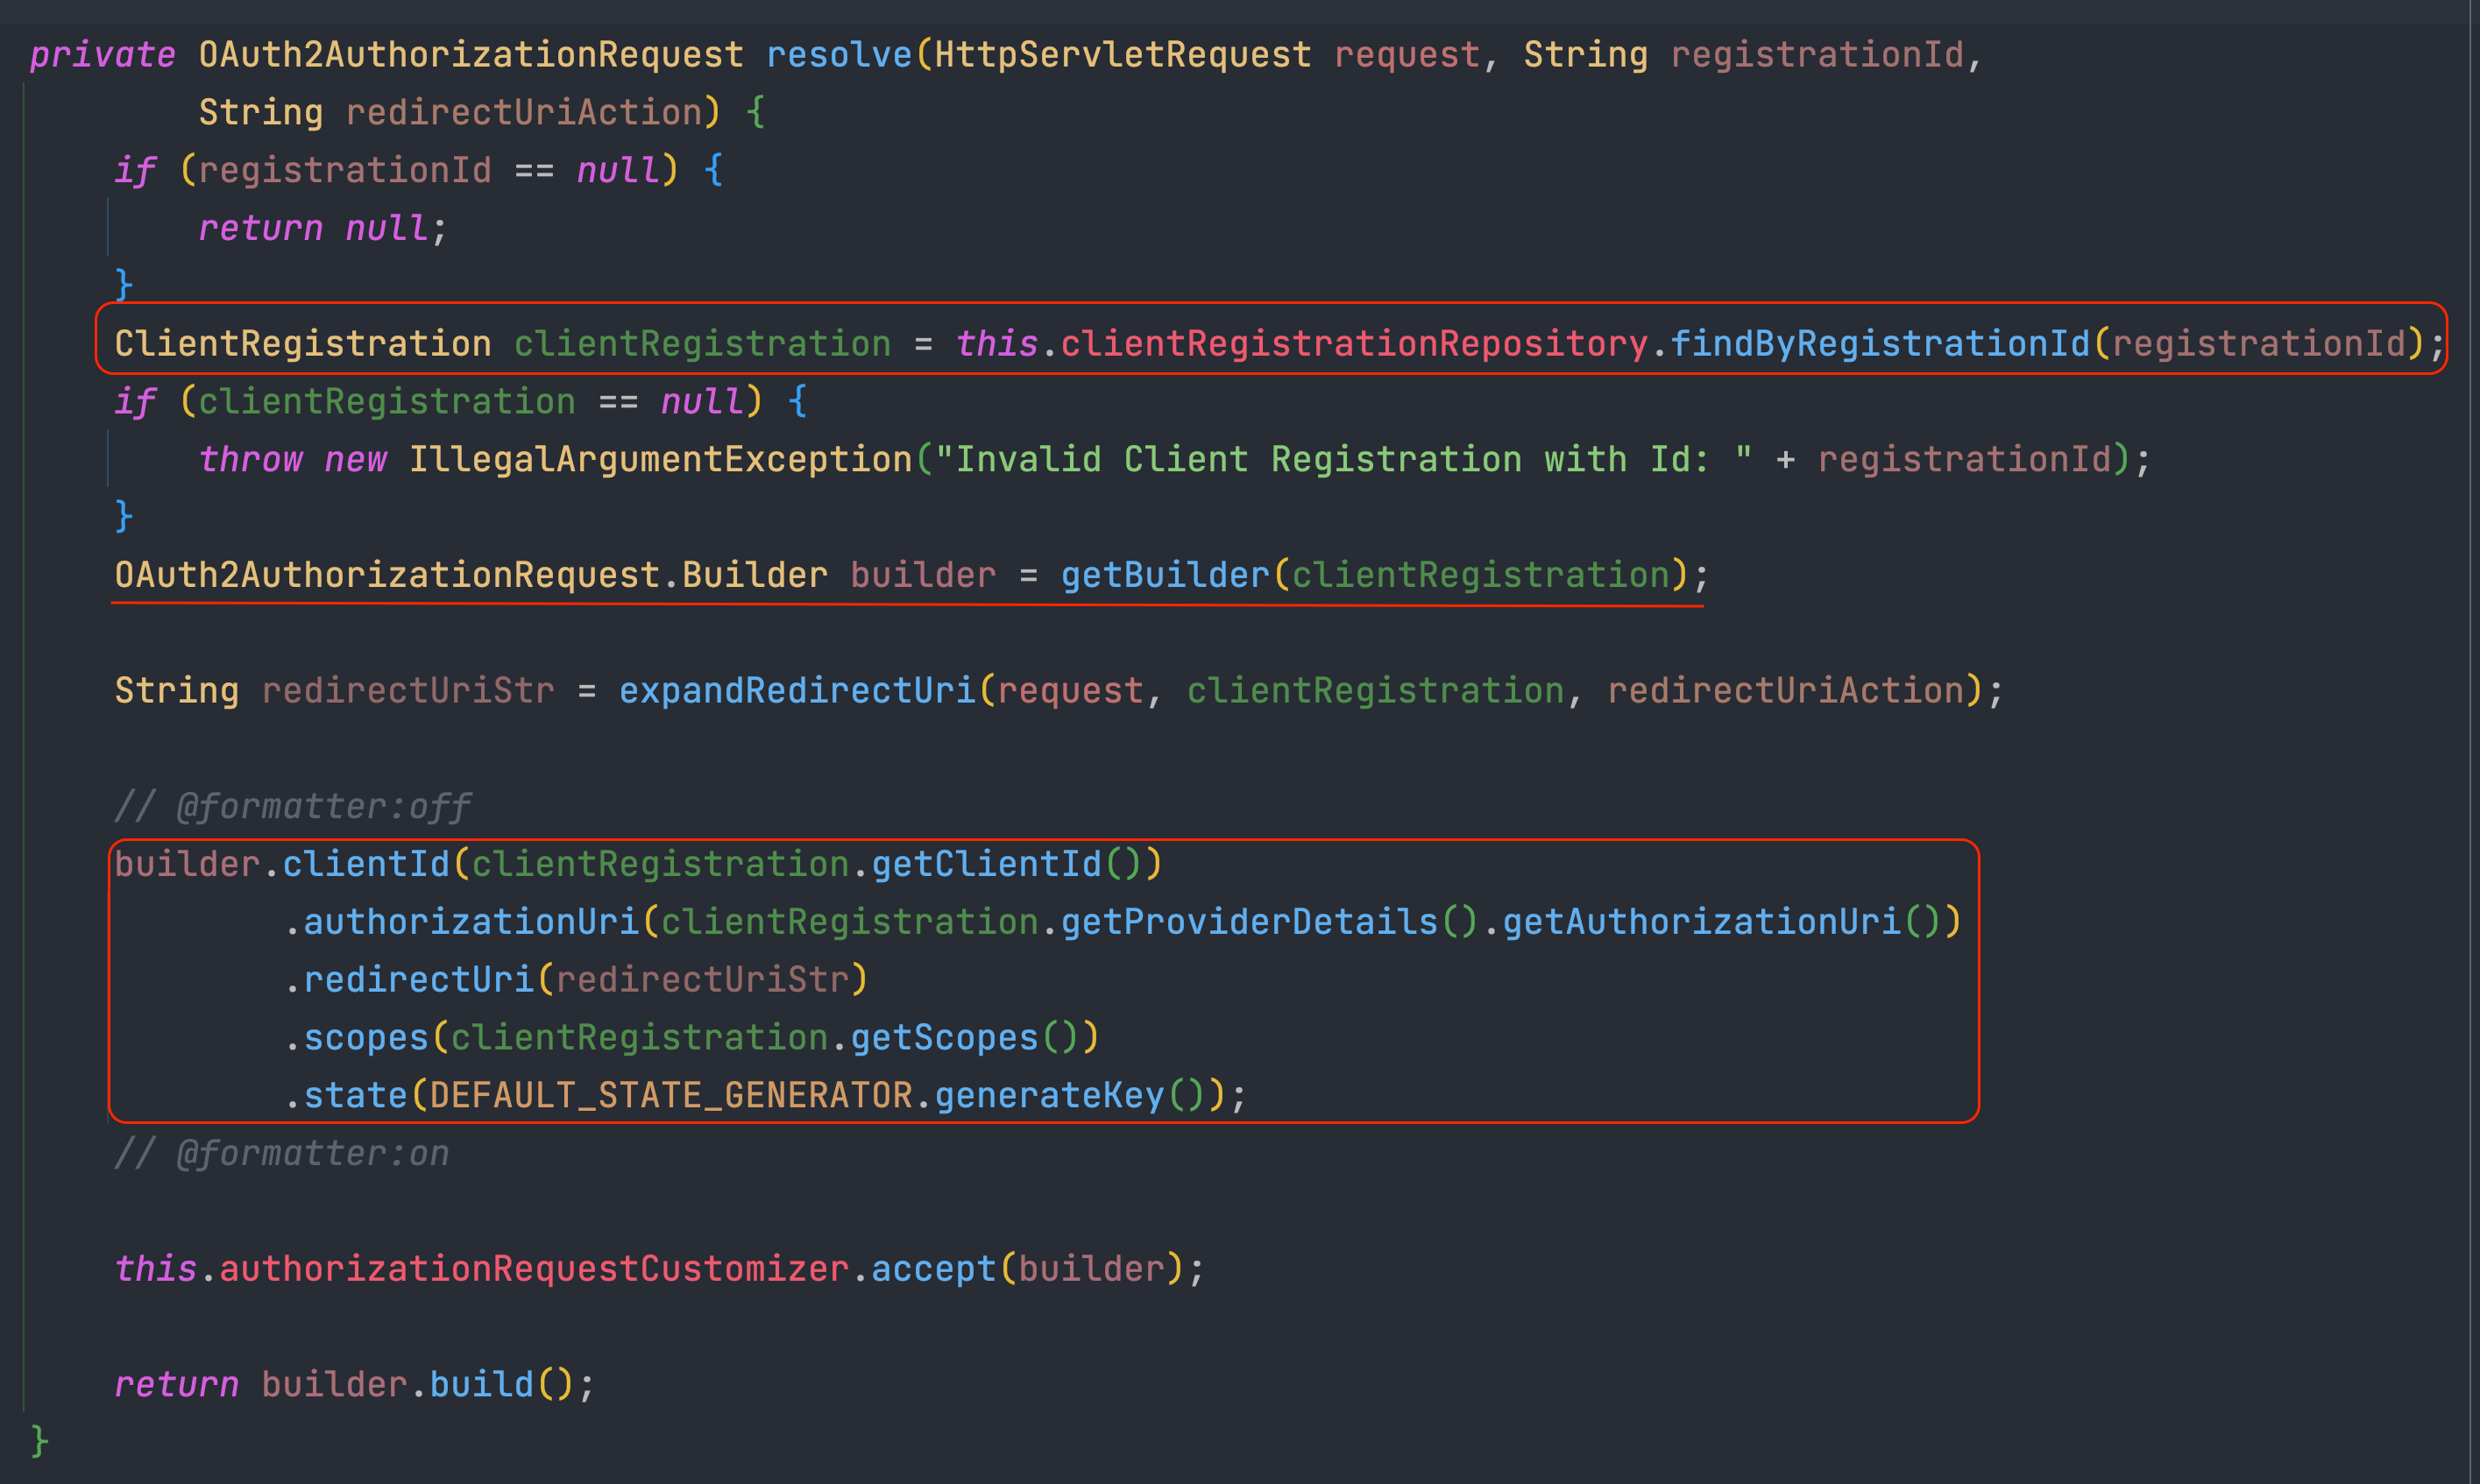Click DEFAULT_STATE_GENERATOR constant
The width and height of the screenshot is (2480, 1484).
[670, 1095]
